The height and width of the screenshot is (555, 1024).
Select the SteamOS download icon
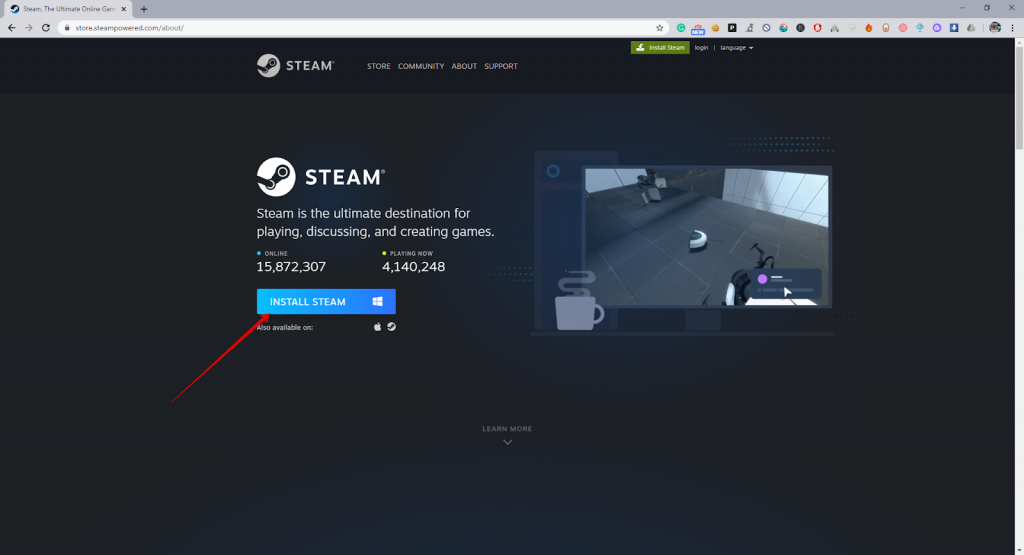click(391, 327)
